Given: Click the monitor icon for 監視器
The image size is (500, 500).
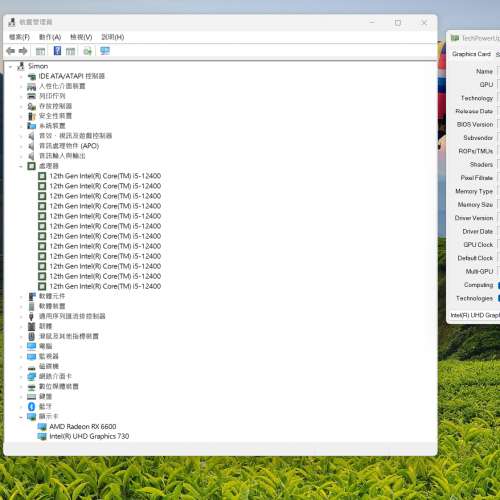Looking at the screenshot, I should click(x=32, y=356).
